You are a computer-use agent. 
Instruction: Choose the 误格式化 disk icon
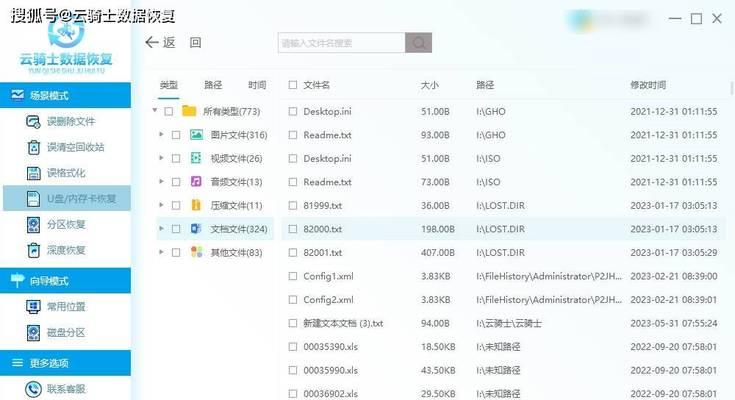click(x=33, y=173)
